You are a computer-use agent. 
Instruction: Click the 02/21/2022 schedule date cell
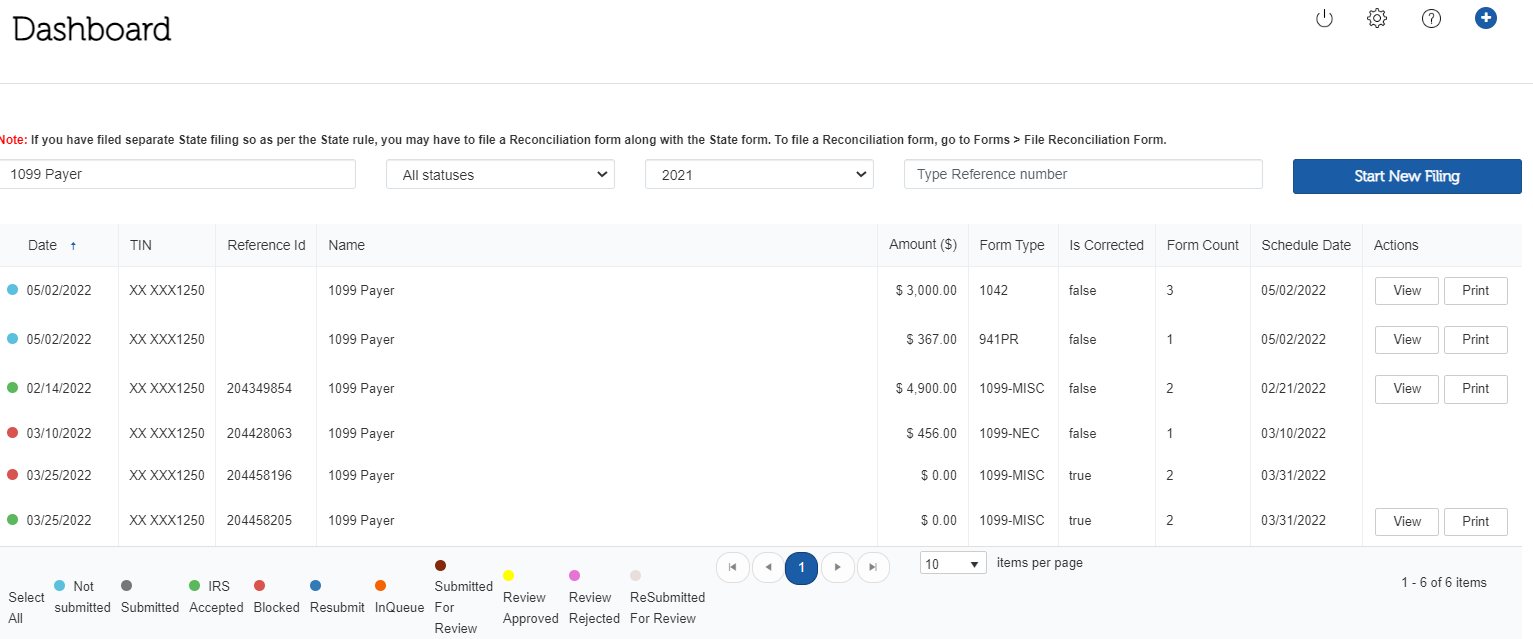tap(1294, 389)
